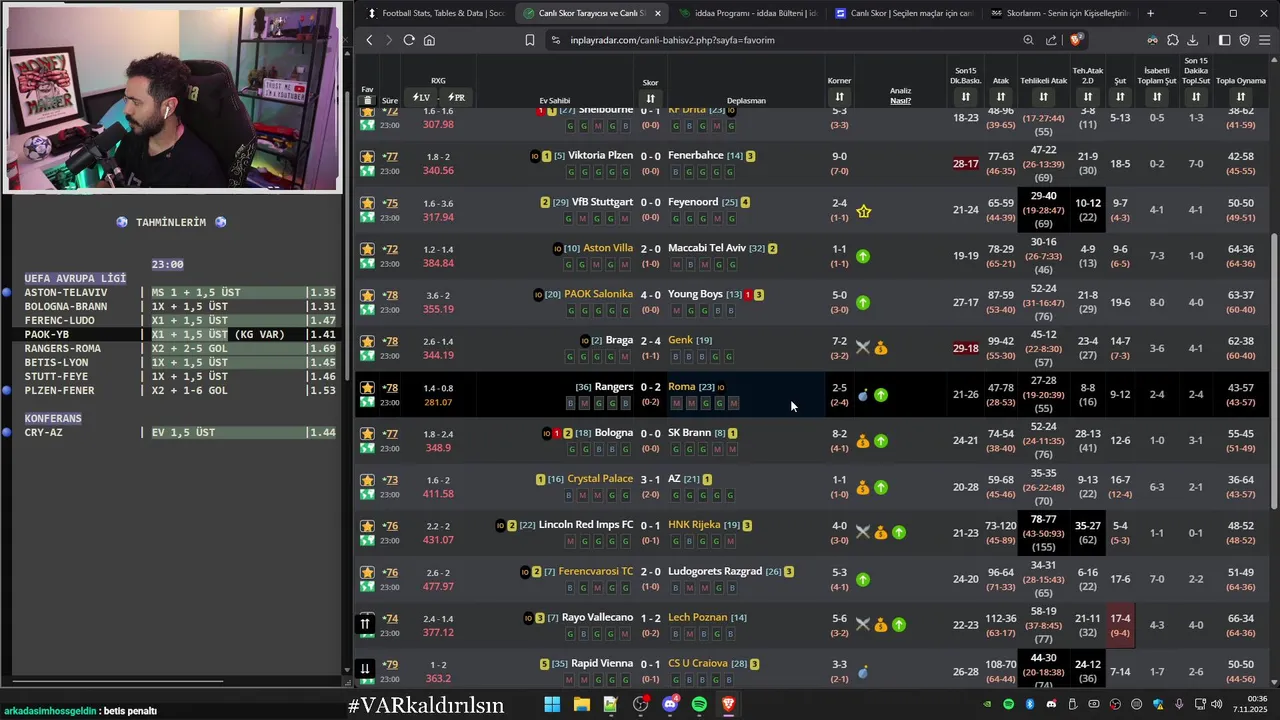The height and width of the screenshot is (720, 1280).
Task: Switch to Football Stats, Tables & Data tab
Action: [436, 13]
